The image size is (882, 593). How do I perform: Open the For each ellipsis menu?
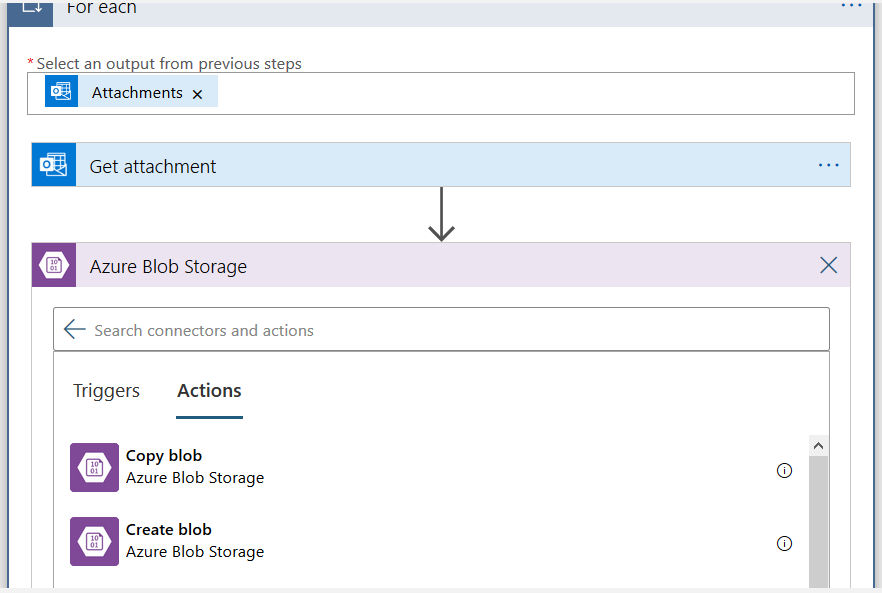851,7
